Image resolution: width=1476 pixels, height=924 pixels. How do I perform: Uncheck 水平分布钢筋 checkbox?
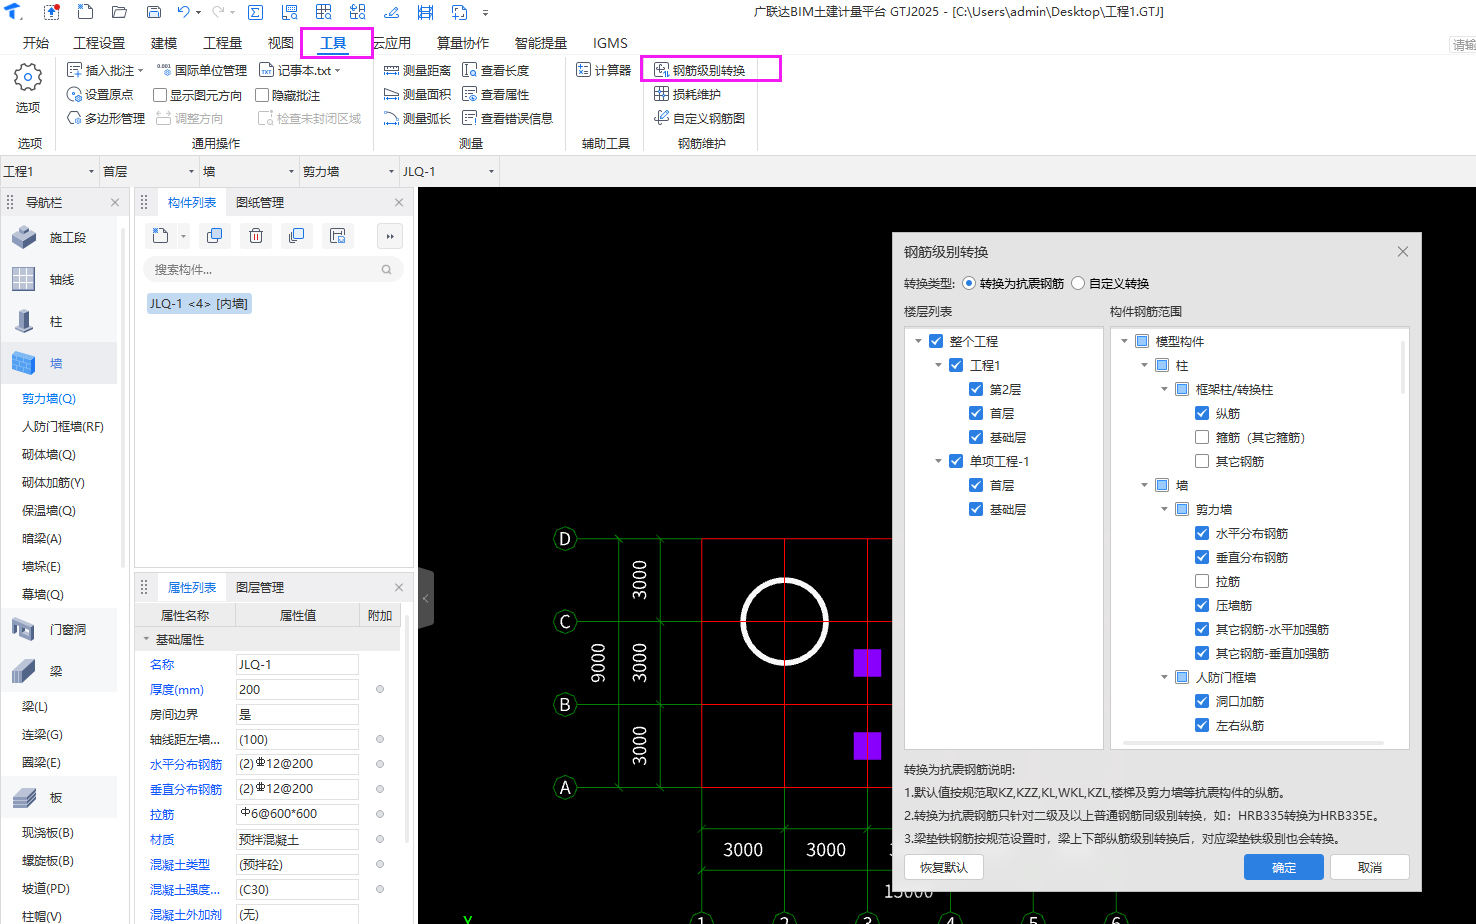[x=1202, y=533]
